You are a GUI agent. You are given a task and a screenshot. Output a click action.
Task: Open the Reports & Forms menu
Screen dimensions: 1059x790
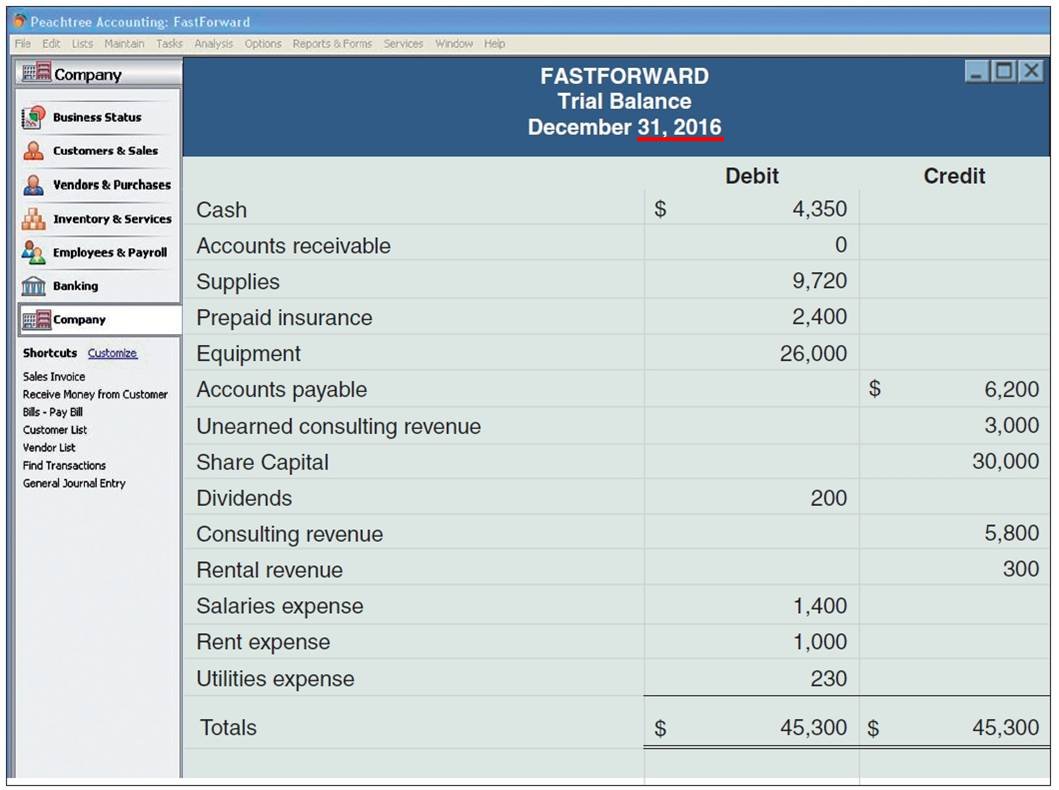(332, 43)
